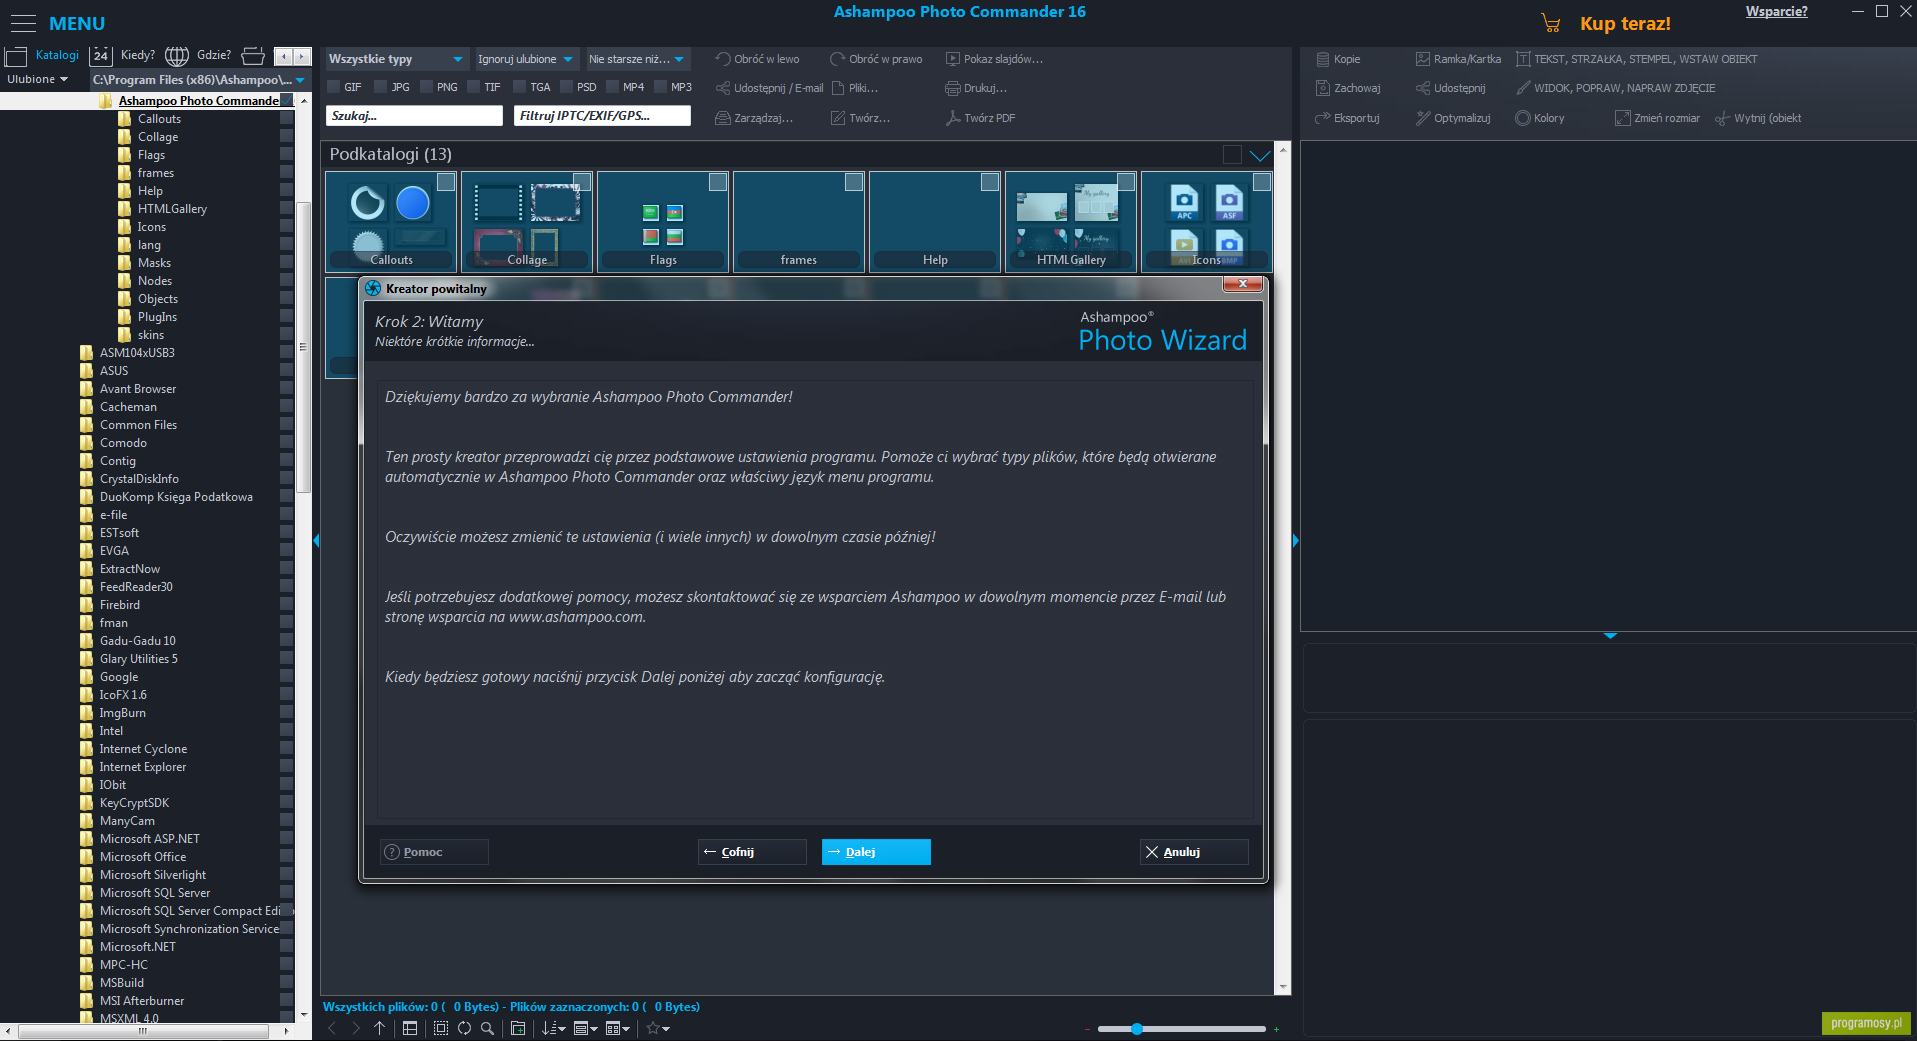Viewport: 1917px width, 1041px height.
Task: Open TEKST, STRZAŁKA, STEMPEL, WSTAW OBIEKT menu
Action: (x=1637, y=59)
